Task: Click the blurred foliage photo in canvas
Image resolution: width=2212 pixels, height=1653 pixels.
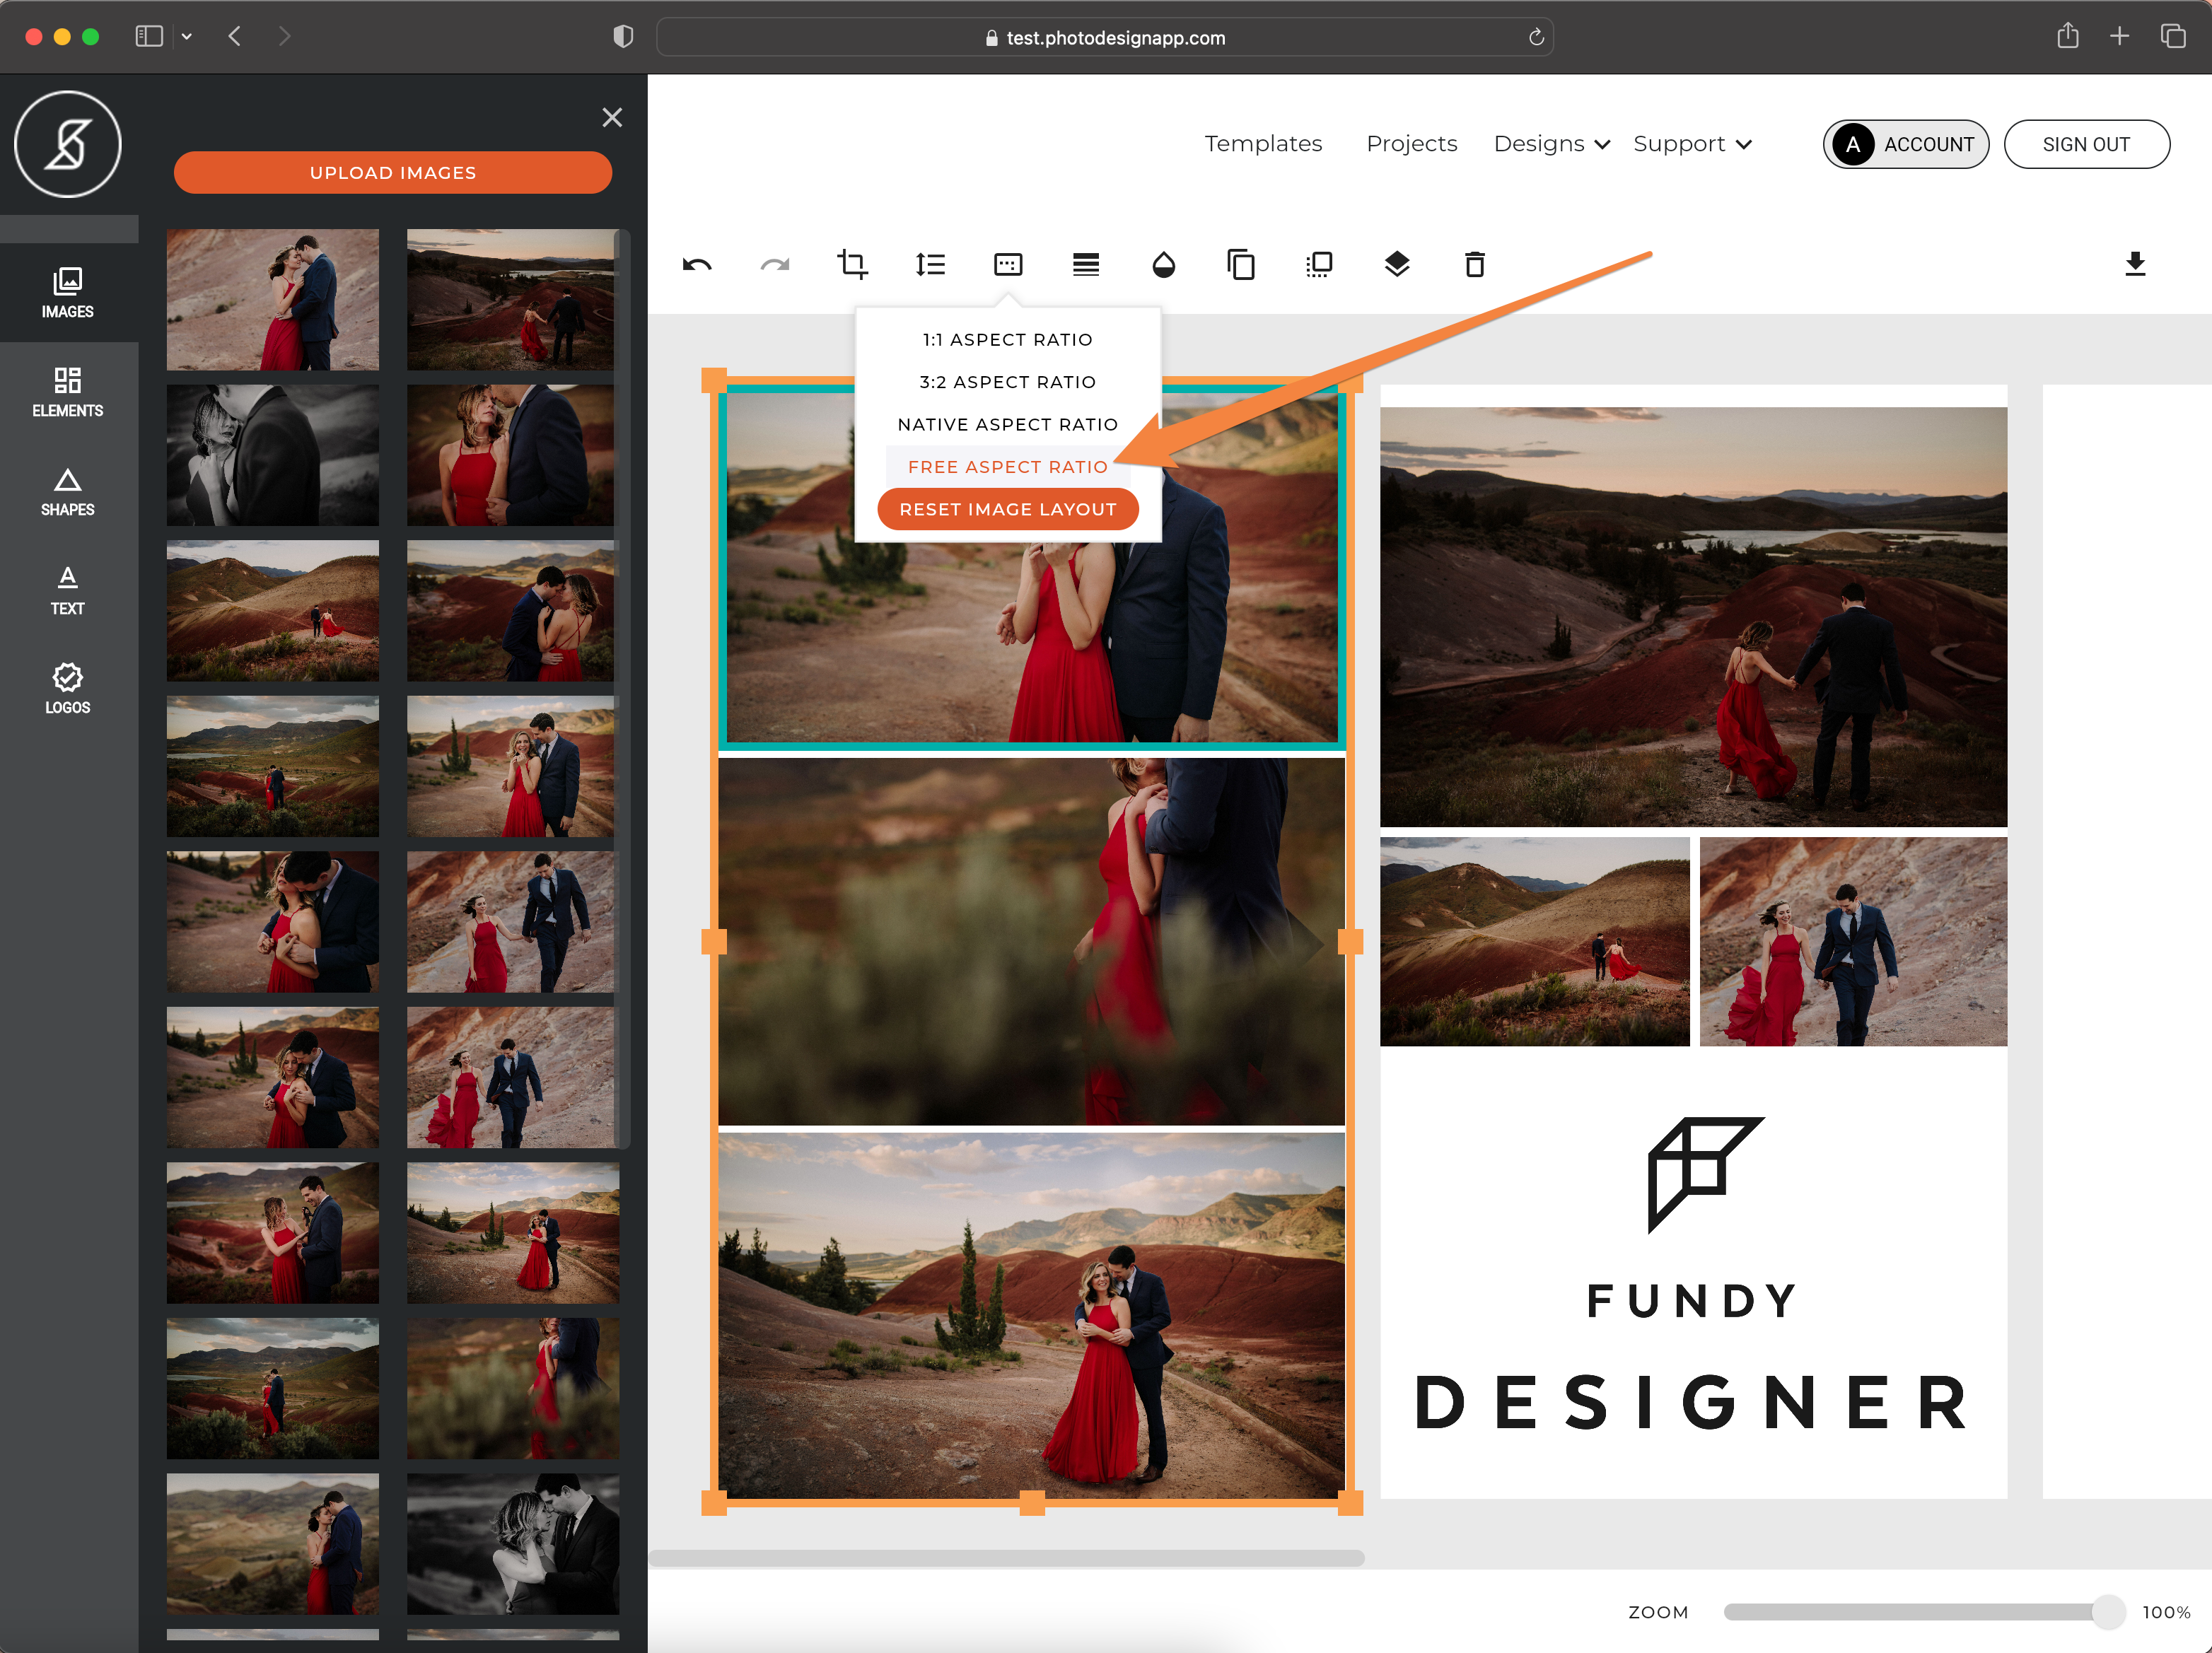Action: pyautogui.click(x=1031, y=941)
